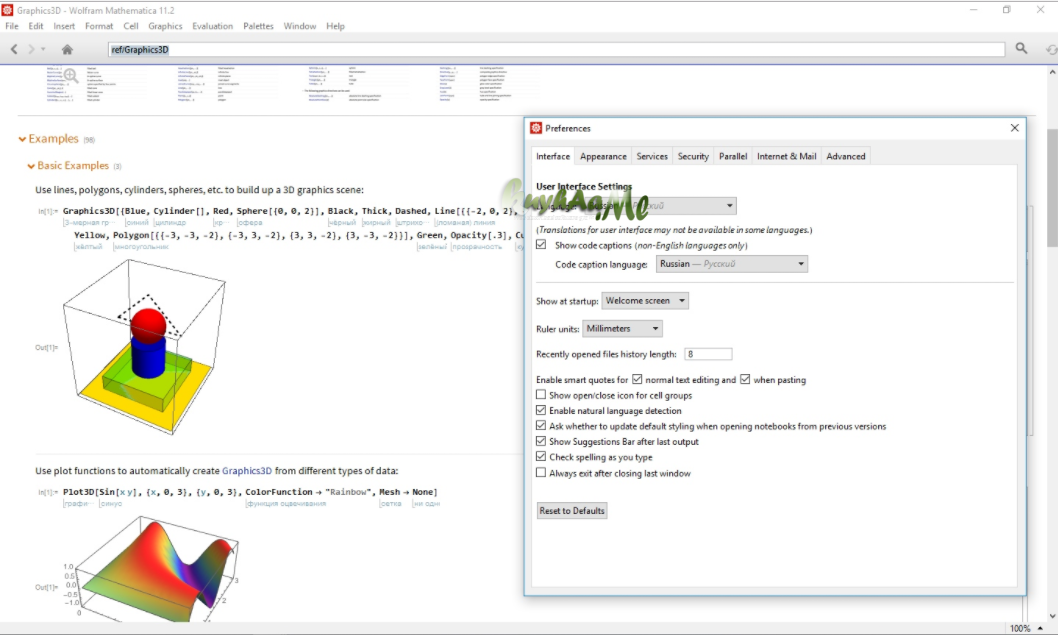The width and height of the screenshot is (1058, 635).
Task: Toggle Ask whether to update default styling
Action: pyautogui.click(x=541, y=426)
